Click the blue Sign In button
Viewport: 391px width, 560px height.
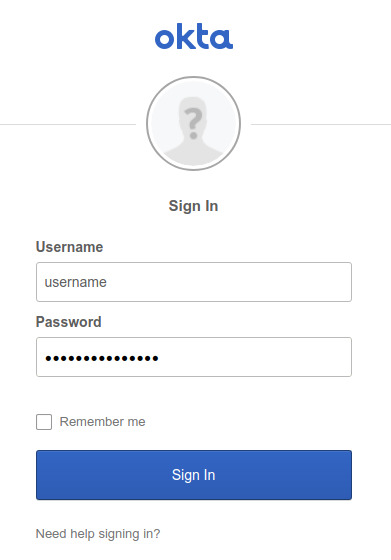(x=194, y=475)
